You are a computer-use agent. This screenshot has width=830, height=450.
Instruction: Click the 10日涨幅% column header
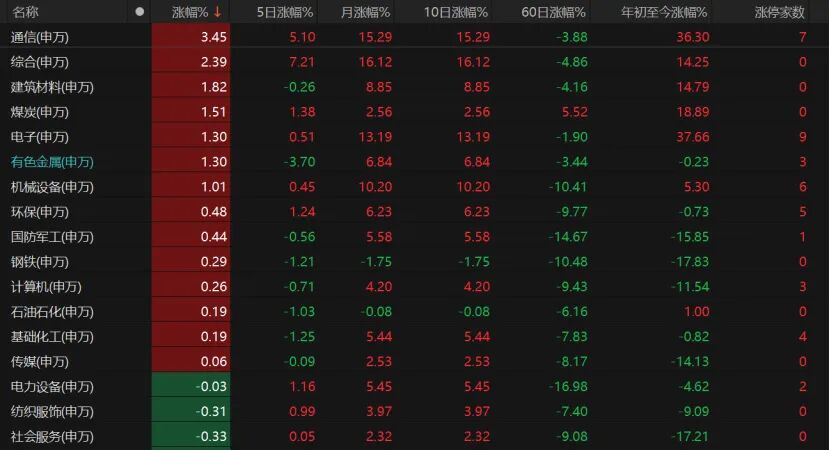[x=455, y=12]
